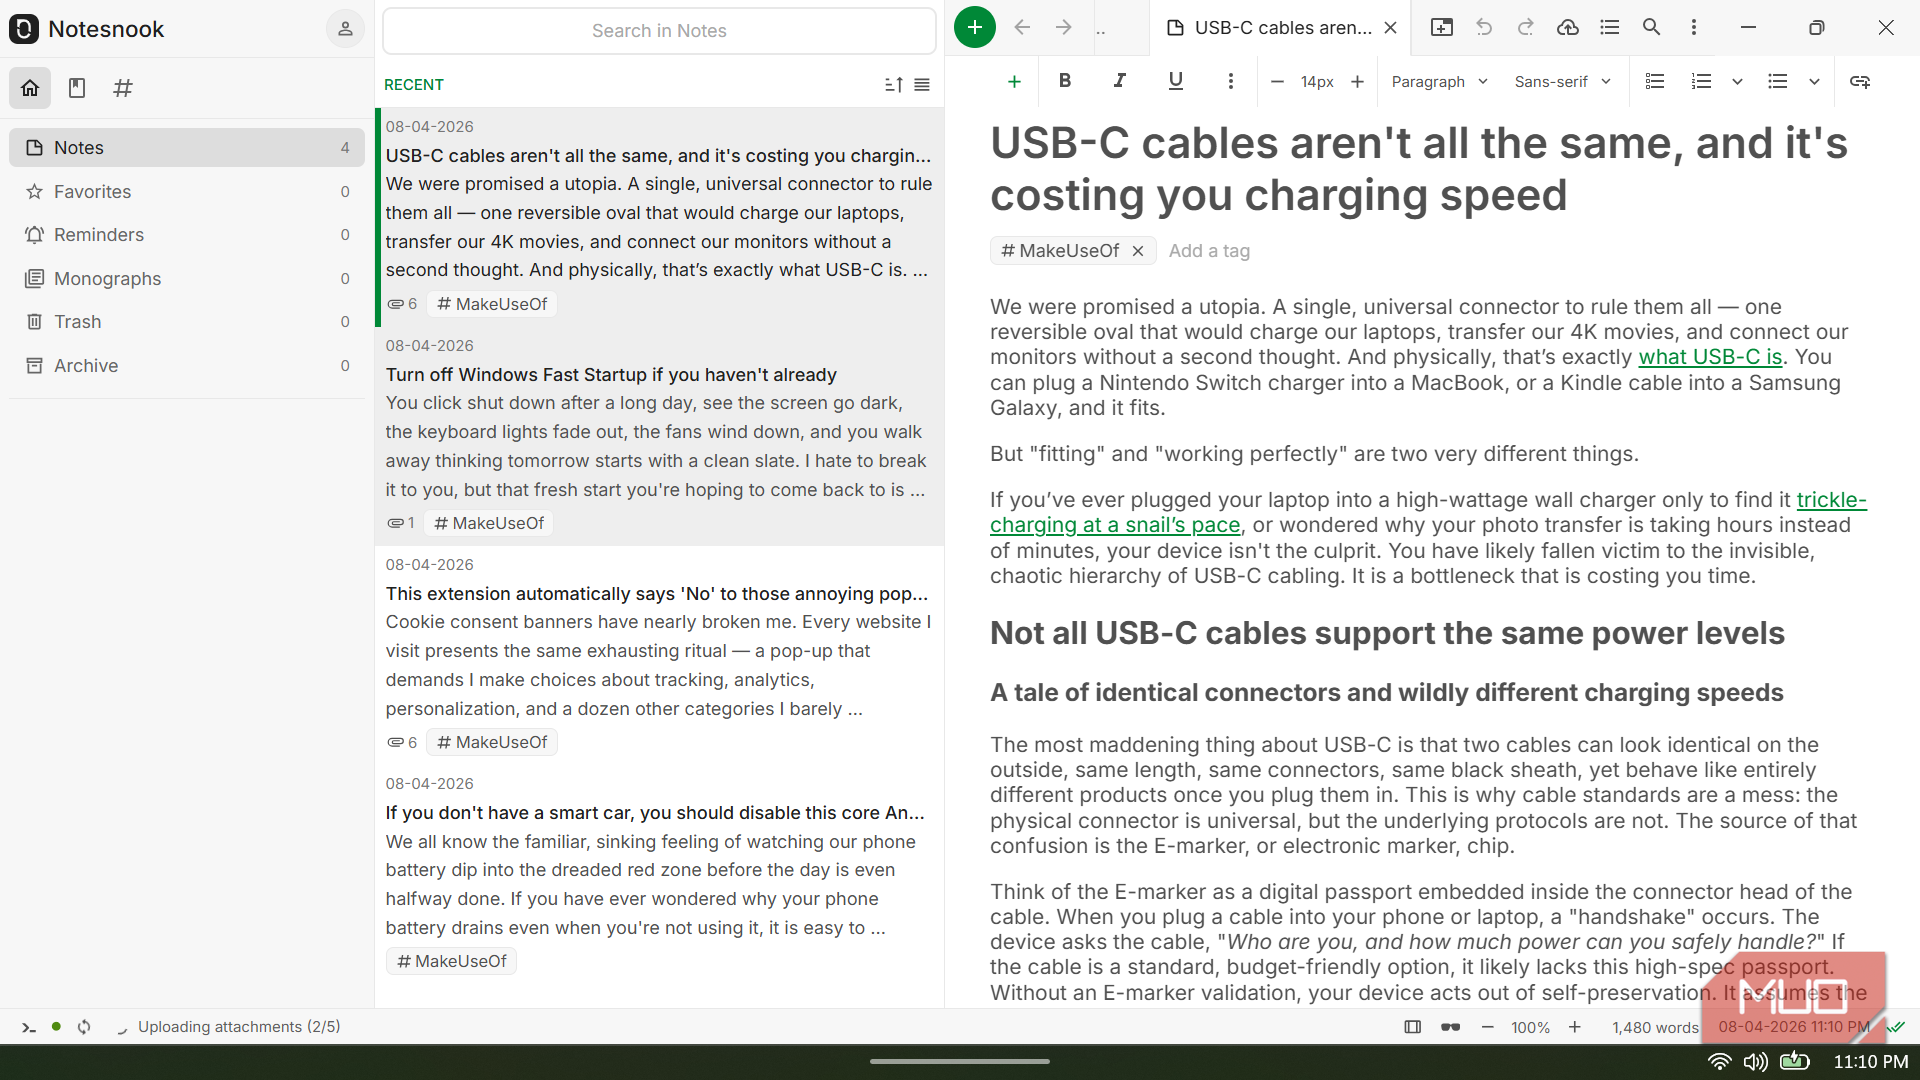Screen dimensions: 1920x1080
Task: Open Paragraph style dropdown
Action: [x=1439, y=81]
